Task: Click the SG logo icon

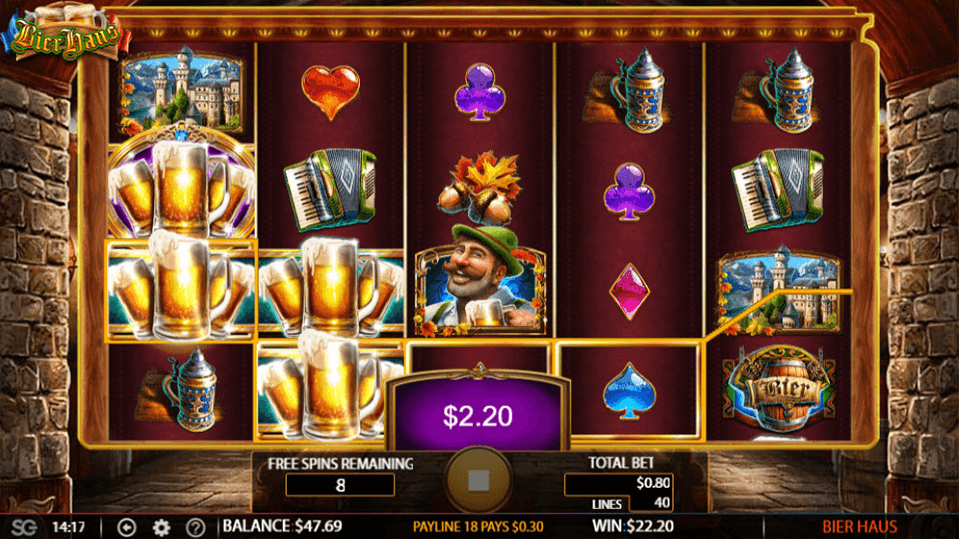Action: point(23,527)
